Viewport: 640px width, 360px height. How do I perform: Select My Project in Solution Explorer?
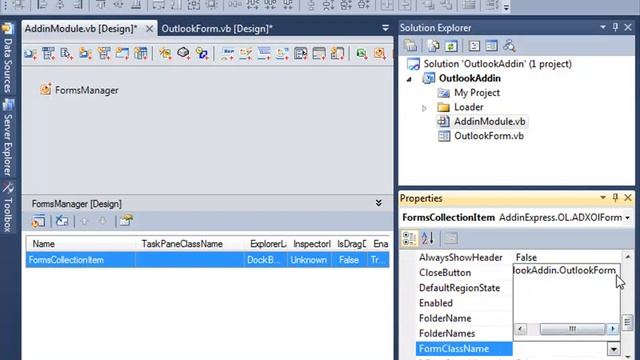[x=476, y=93]
